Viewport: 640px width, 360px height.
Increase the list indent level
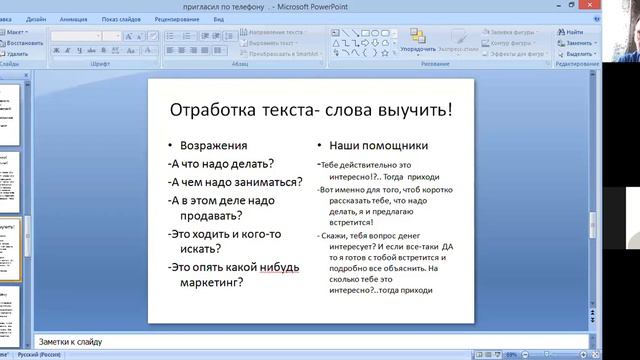(216, 36)
